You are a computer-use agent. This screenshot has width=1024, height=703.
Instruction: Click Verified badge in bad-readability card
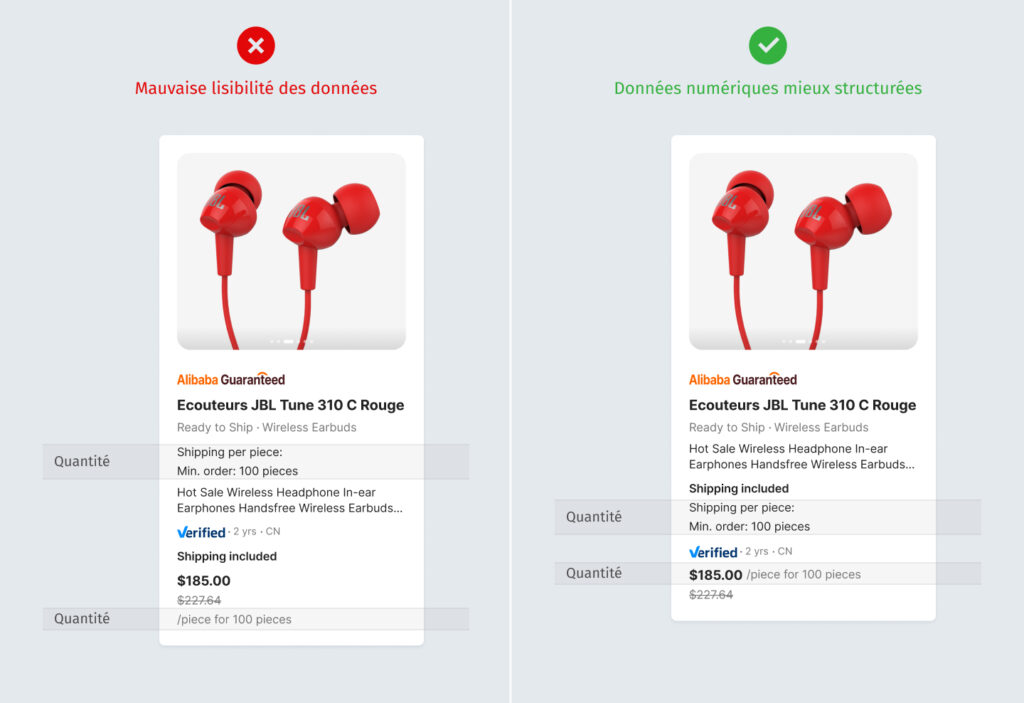202,532
